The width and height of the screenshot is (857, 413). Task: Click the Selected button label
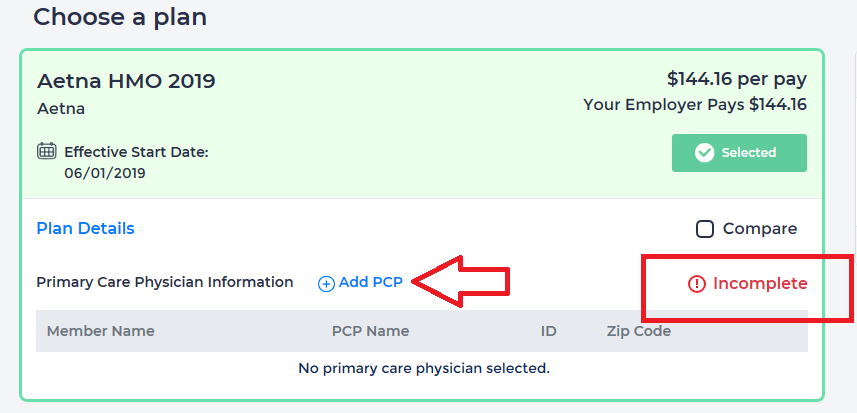point(749,153)
